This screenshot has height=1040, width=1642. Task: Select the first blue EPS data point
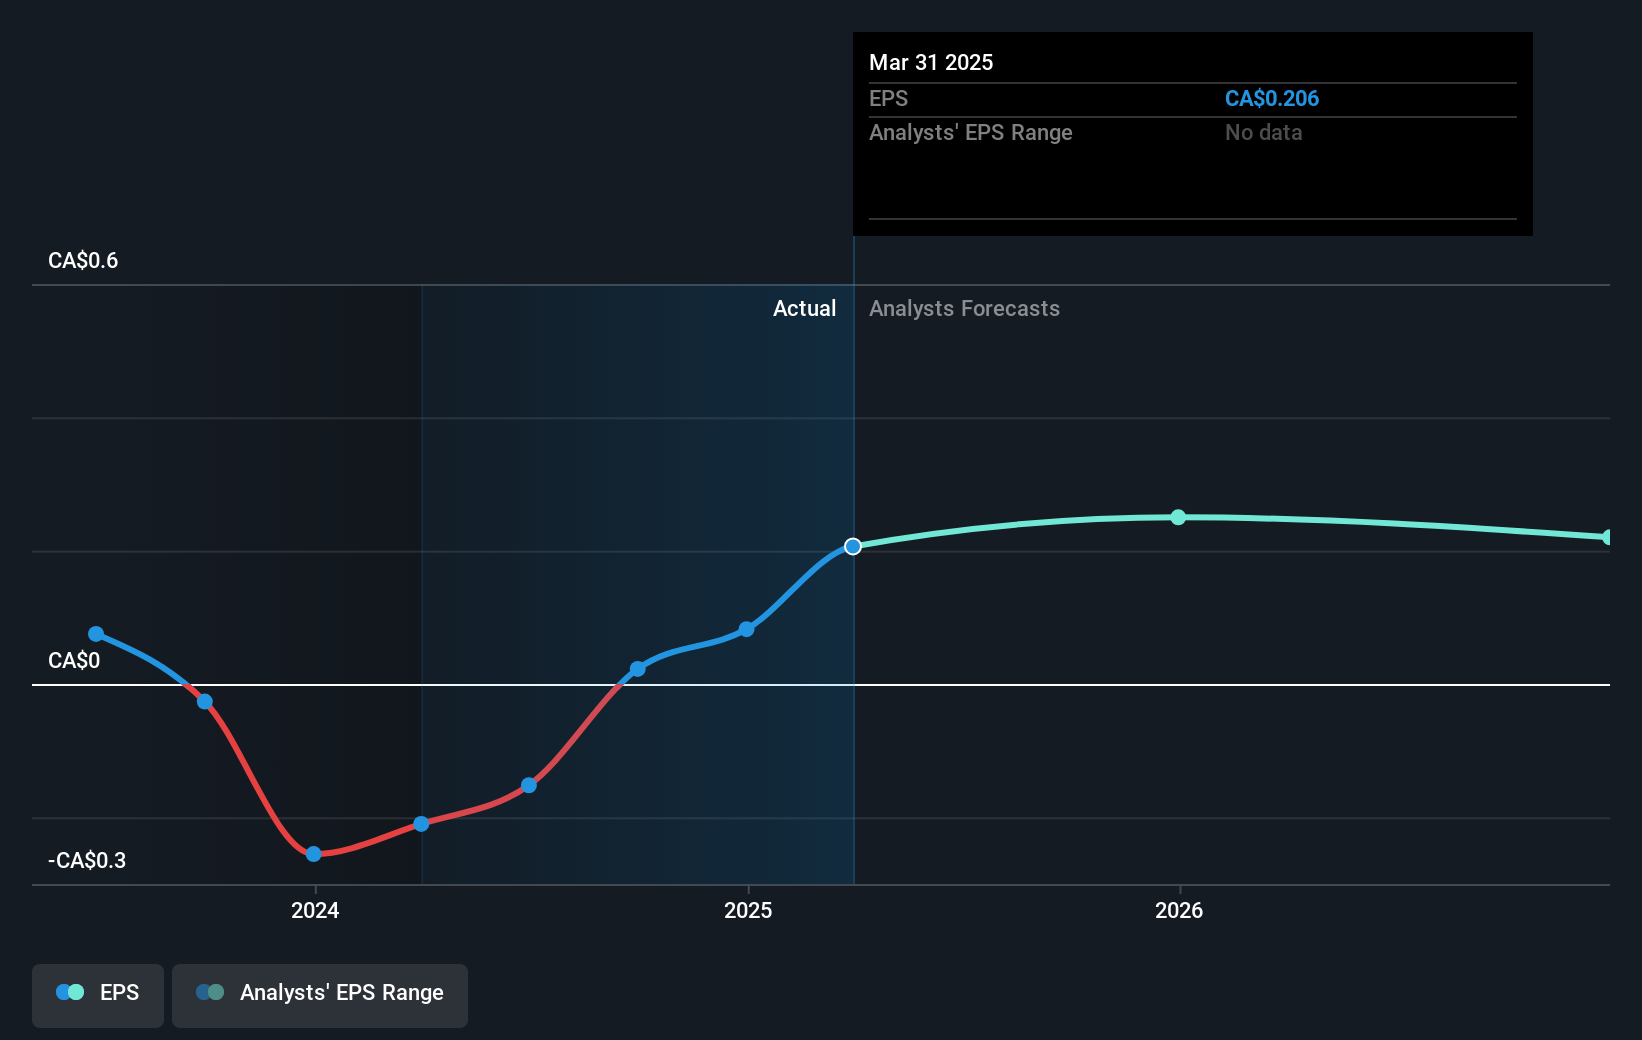click(x=95, y=633)
